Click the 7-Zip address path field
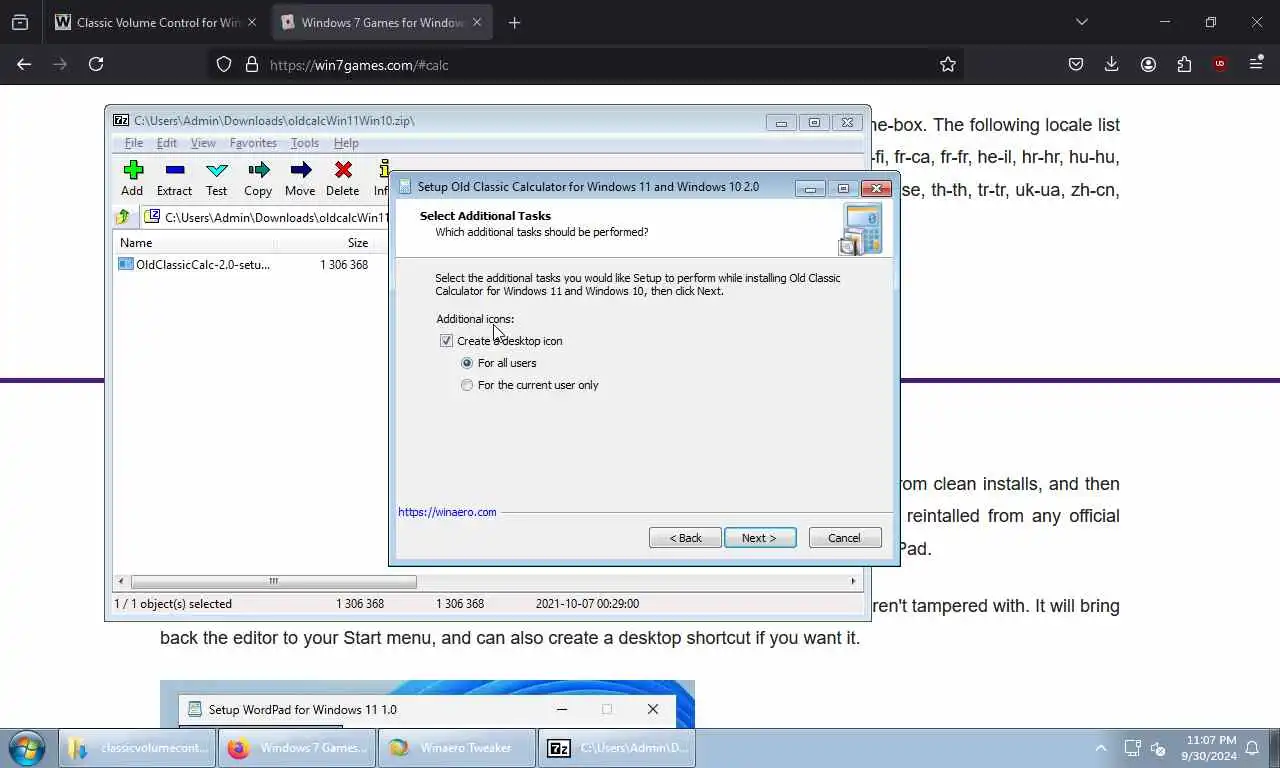 tap(265, 217)
